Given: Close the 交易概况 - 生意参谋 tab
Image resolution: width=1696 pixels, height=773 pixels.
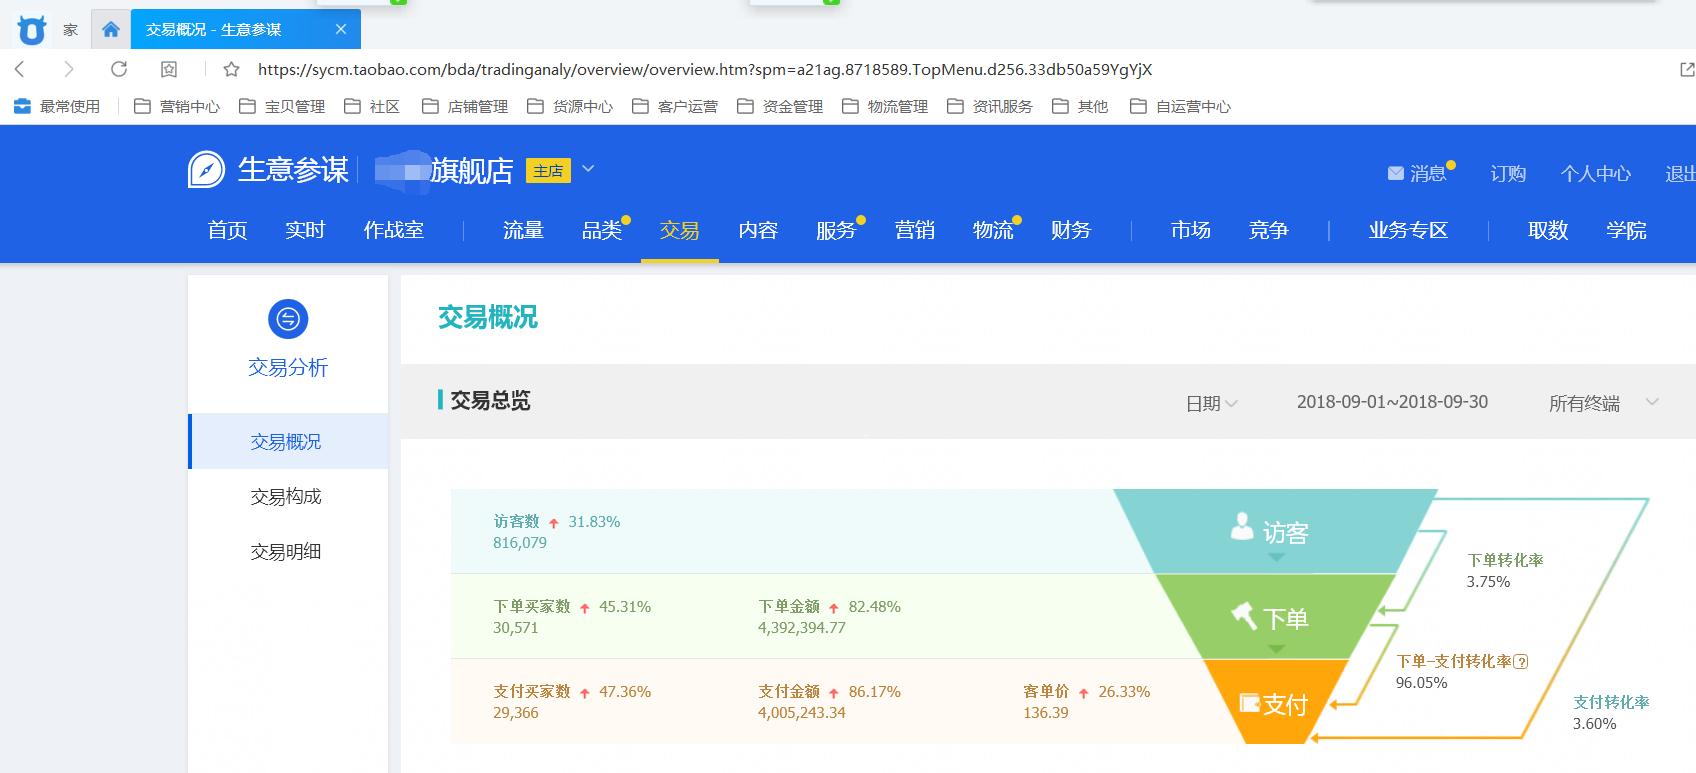Looking at the screenshot, I should tap(341, 29).
